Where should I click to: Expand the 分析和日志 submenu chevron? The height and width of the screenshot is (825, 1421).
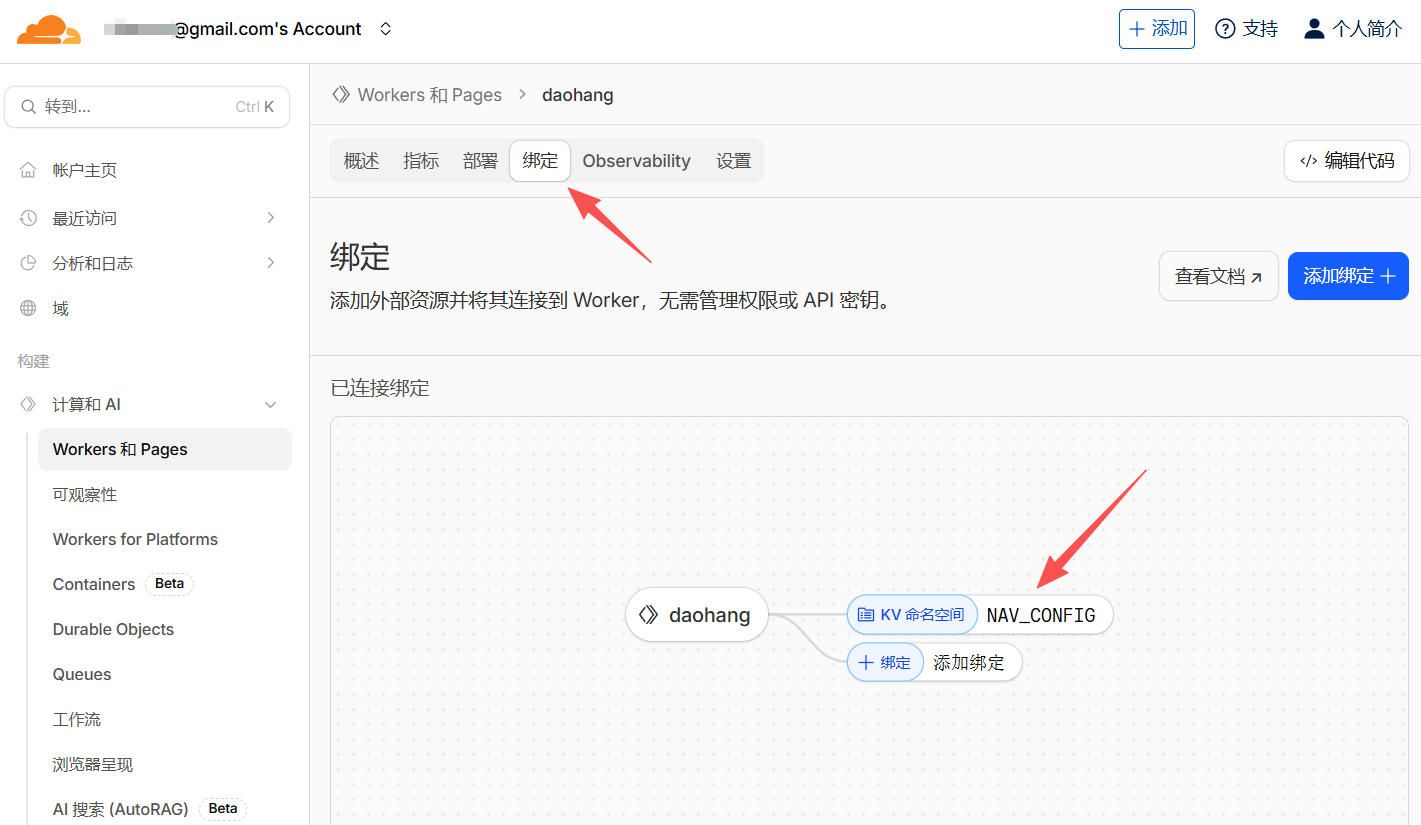(270, 263)
